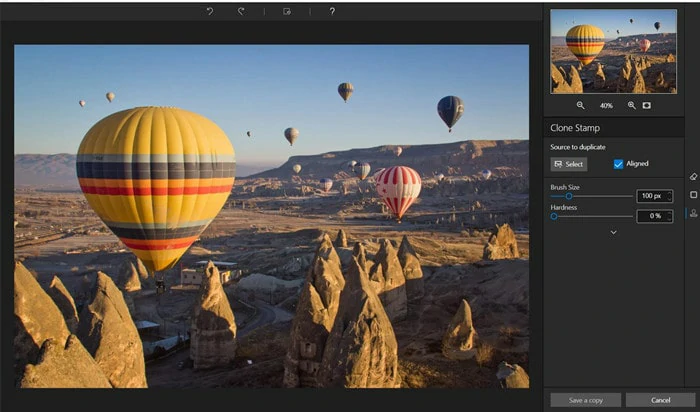The image size is (700, 412).
Task: Click the Save a copy button
Action: pos(586,400)
